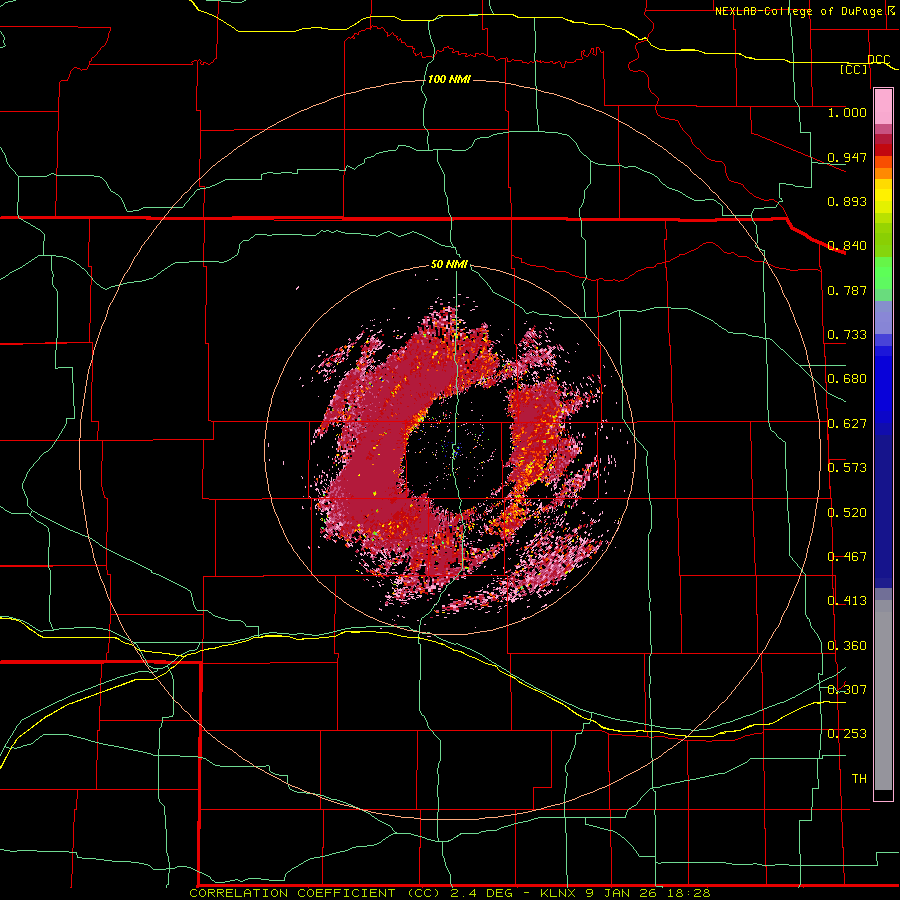Click the 50 NMI range ring label

click(x=449, y=265)
